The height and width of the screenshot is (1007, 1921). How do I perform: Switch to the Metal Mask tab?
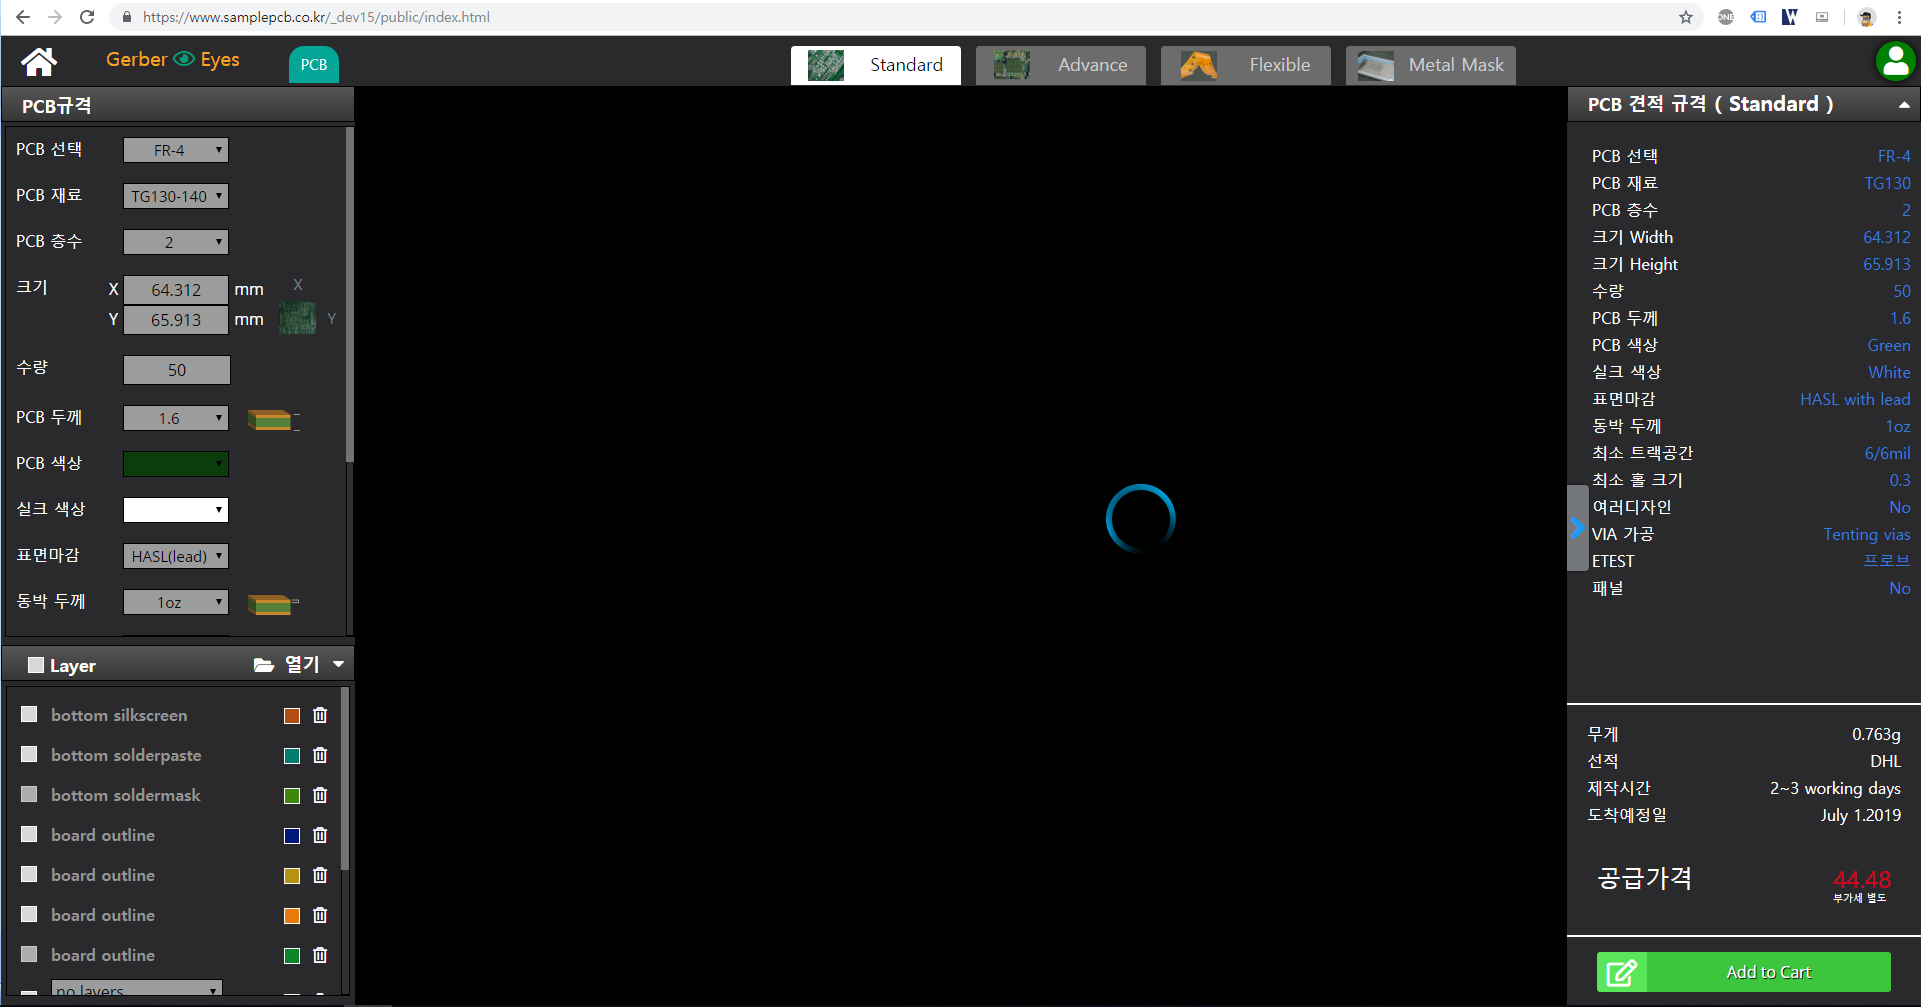coord(1431,65)
